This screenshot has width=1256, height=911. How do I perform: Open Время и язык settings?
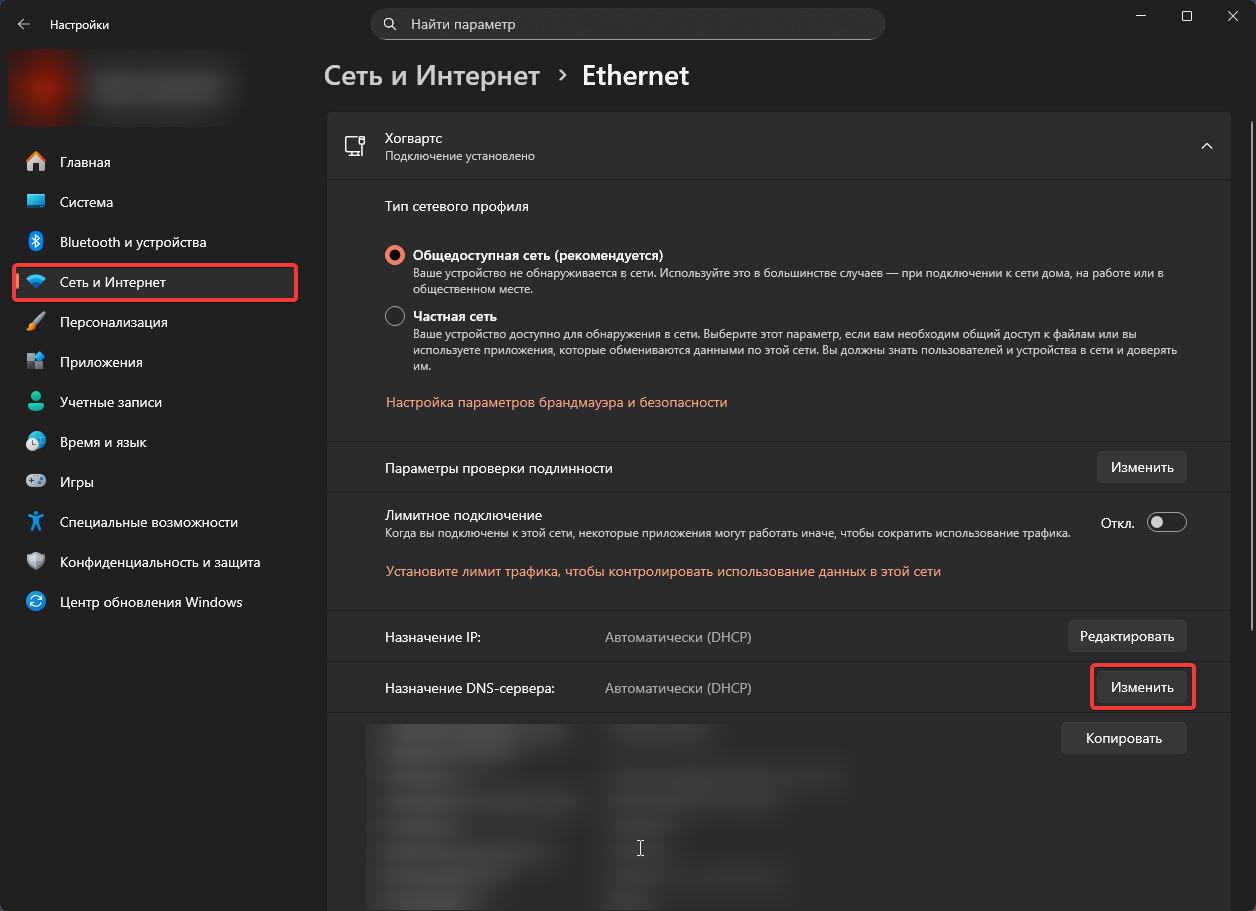click(103, 442)
